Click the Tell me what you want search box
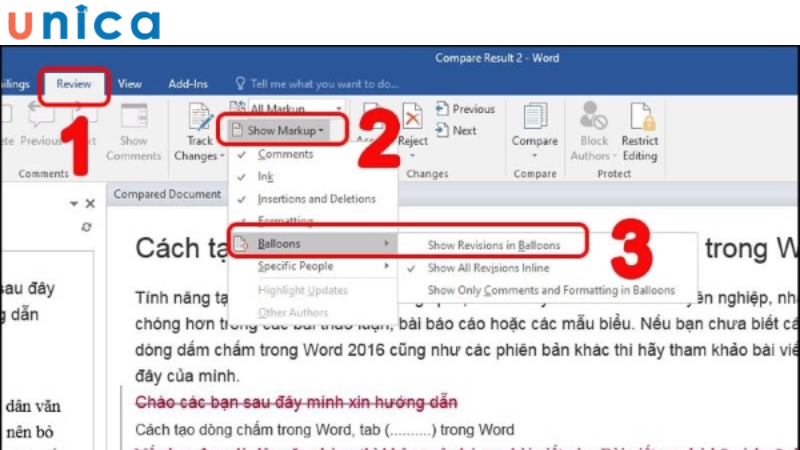 pyautogui.click(x=317, y=84)
